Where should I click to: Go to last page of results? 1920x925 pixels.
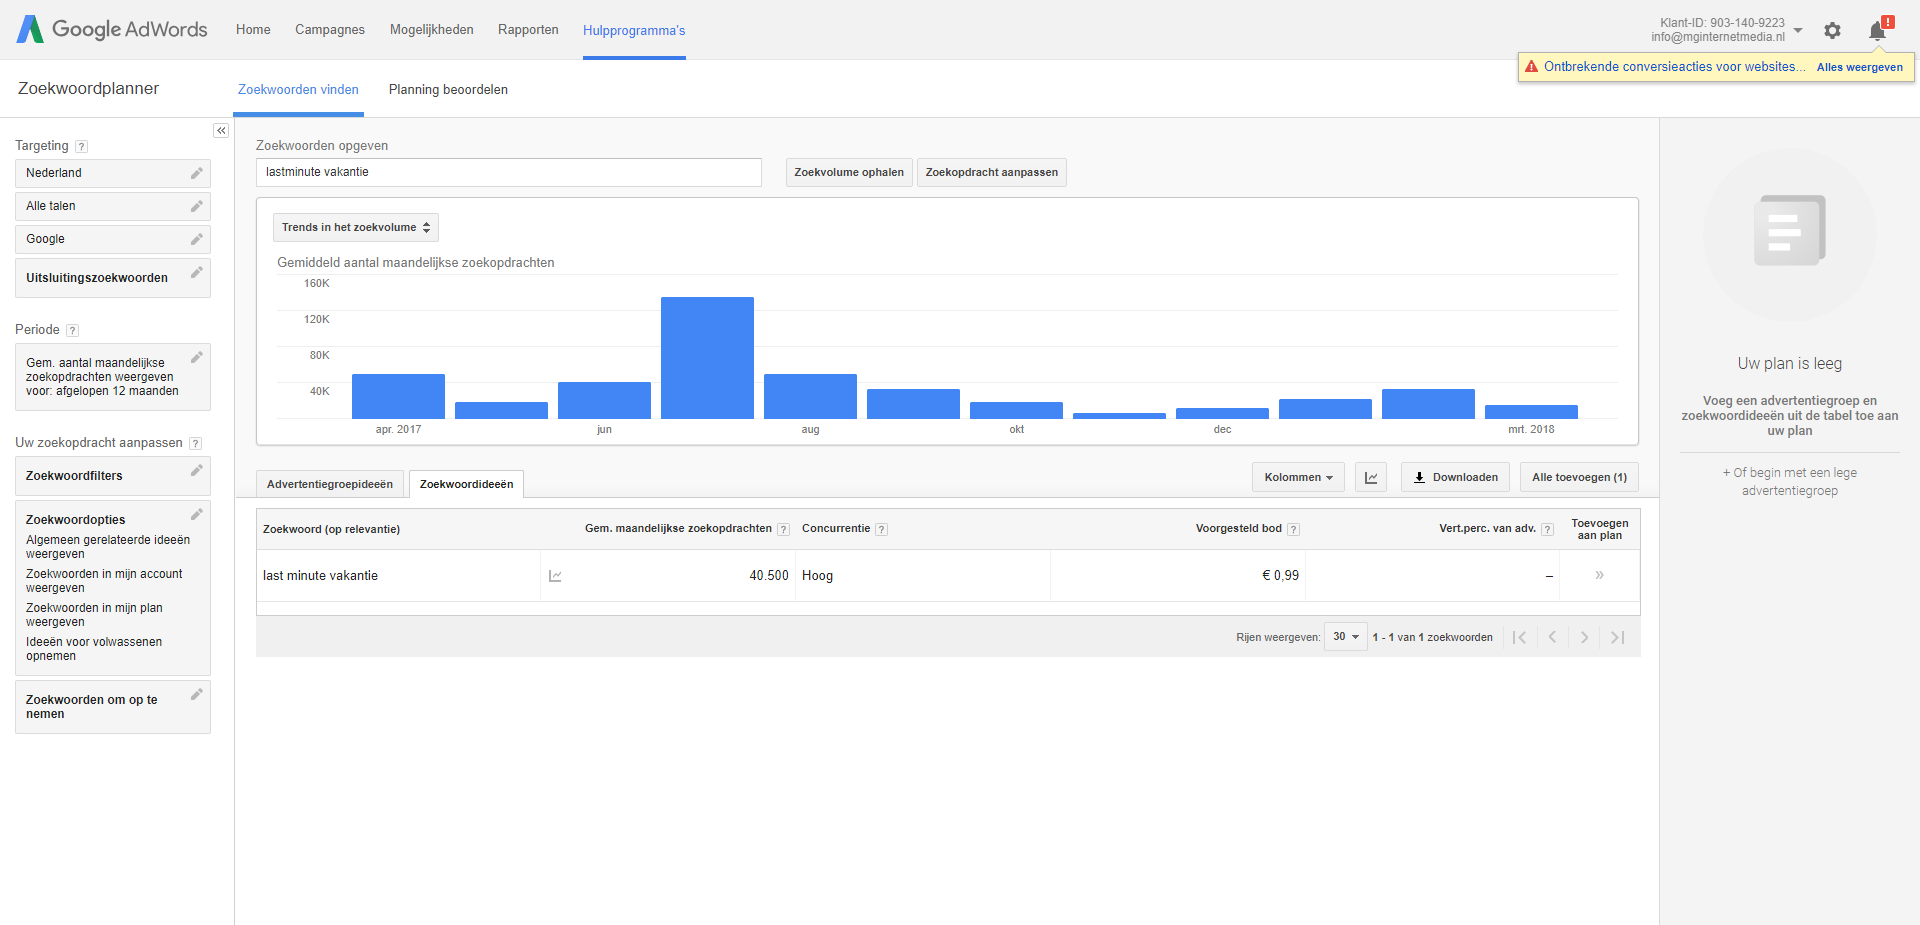pos(1617,637)
